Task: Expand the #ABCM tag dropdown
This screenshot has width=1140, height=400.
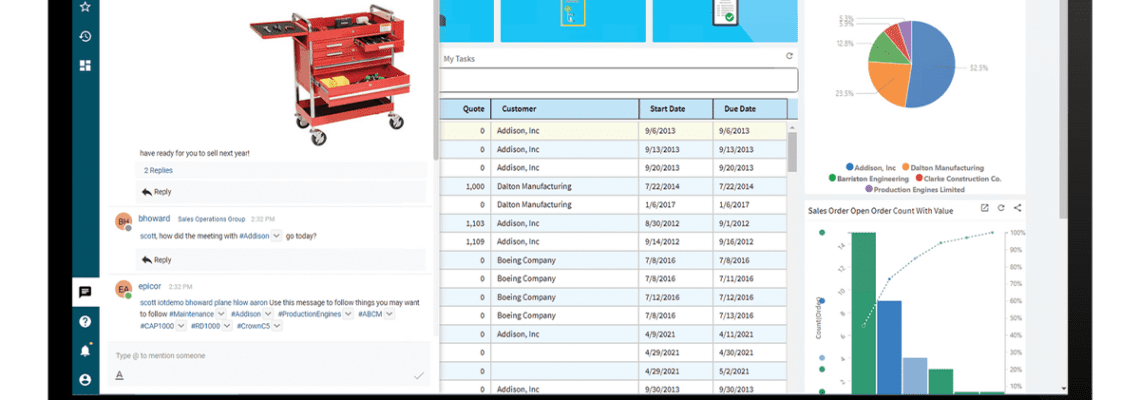Action: pos(389,313)
